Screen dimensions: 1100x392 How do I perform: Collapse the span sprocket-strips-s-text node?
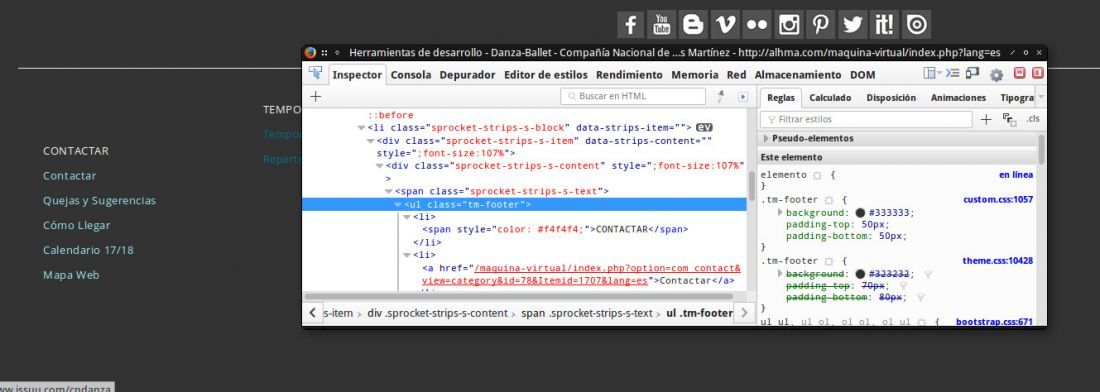pyautogui.click(x=389, y=191)
